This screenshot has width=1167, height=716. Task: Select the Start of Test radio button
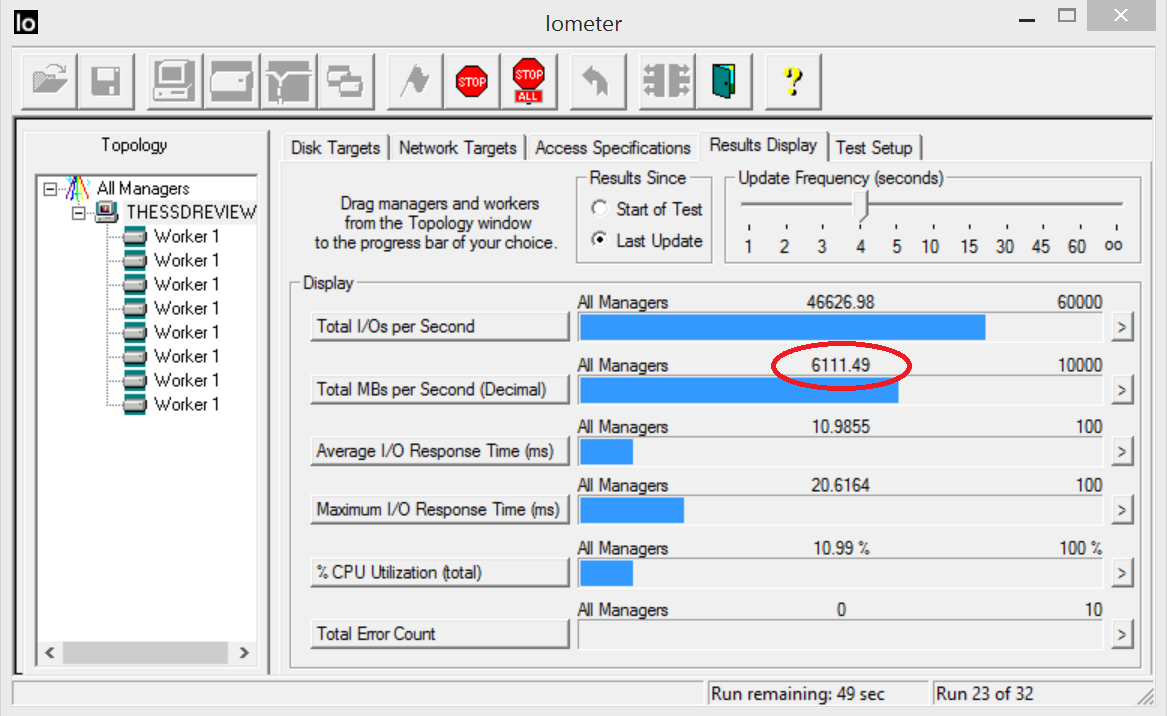click(x=600, y=209)
